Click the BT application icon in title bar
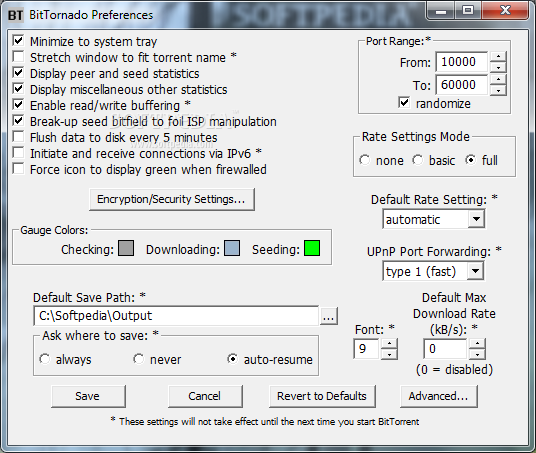 pos(15,15)
